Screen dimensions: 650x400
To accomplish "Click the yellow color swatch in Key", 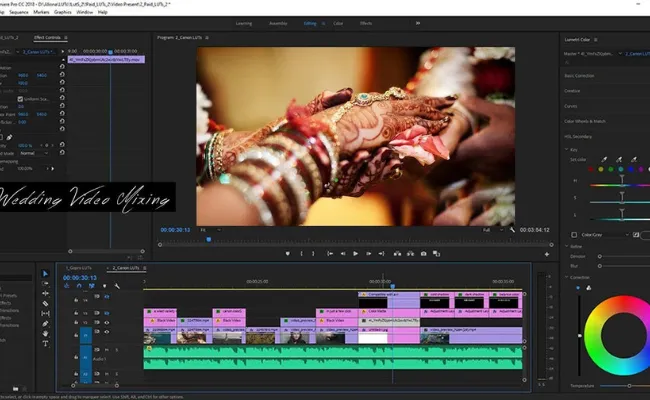I will click(601, 169).
